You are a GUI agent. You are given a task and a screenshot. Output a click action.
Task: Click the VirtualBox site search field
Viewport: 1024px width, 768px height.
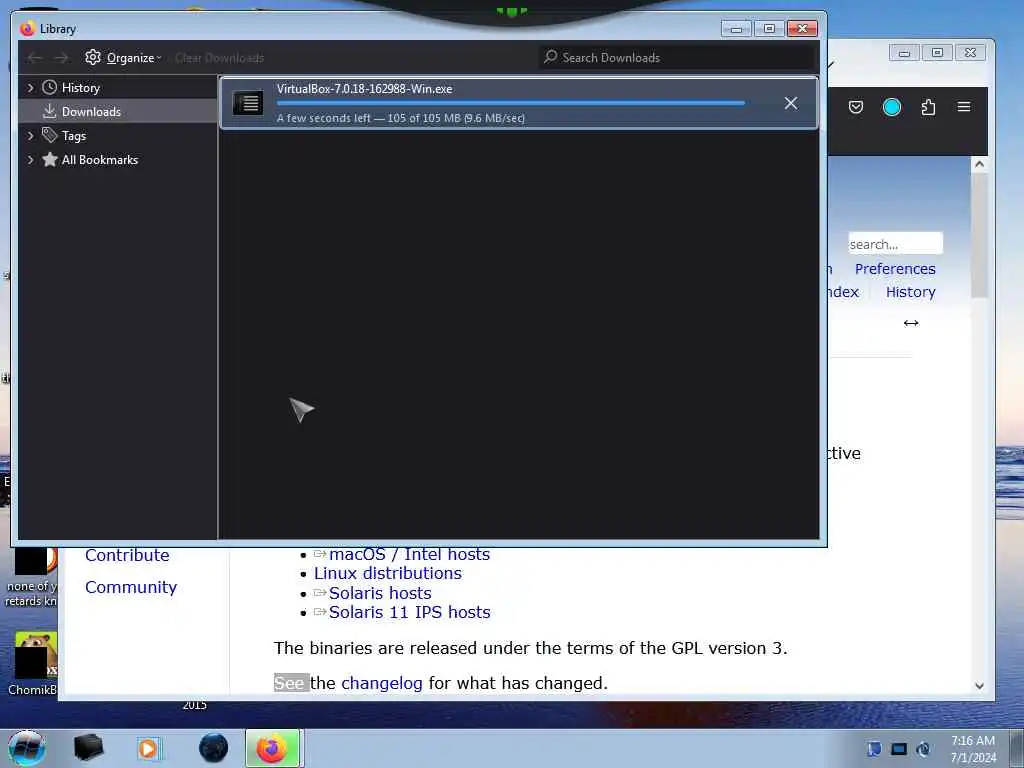pyautogui.click(x=895, y=244)
